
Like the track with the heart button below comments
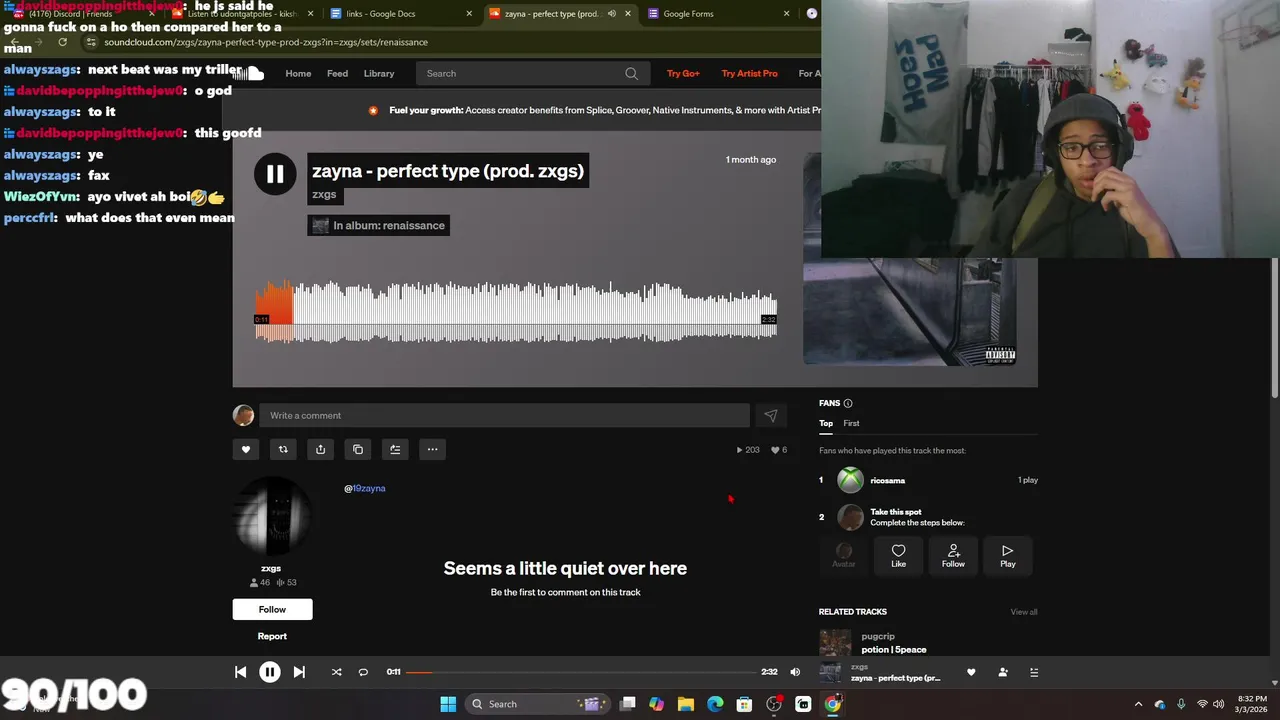pyautogui.click(x=246, y=449)
